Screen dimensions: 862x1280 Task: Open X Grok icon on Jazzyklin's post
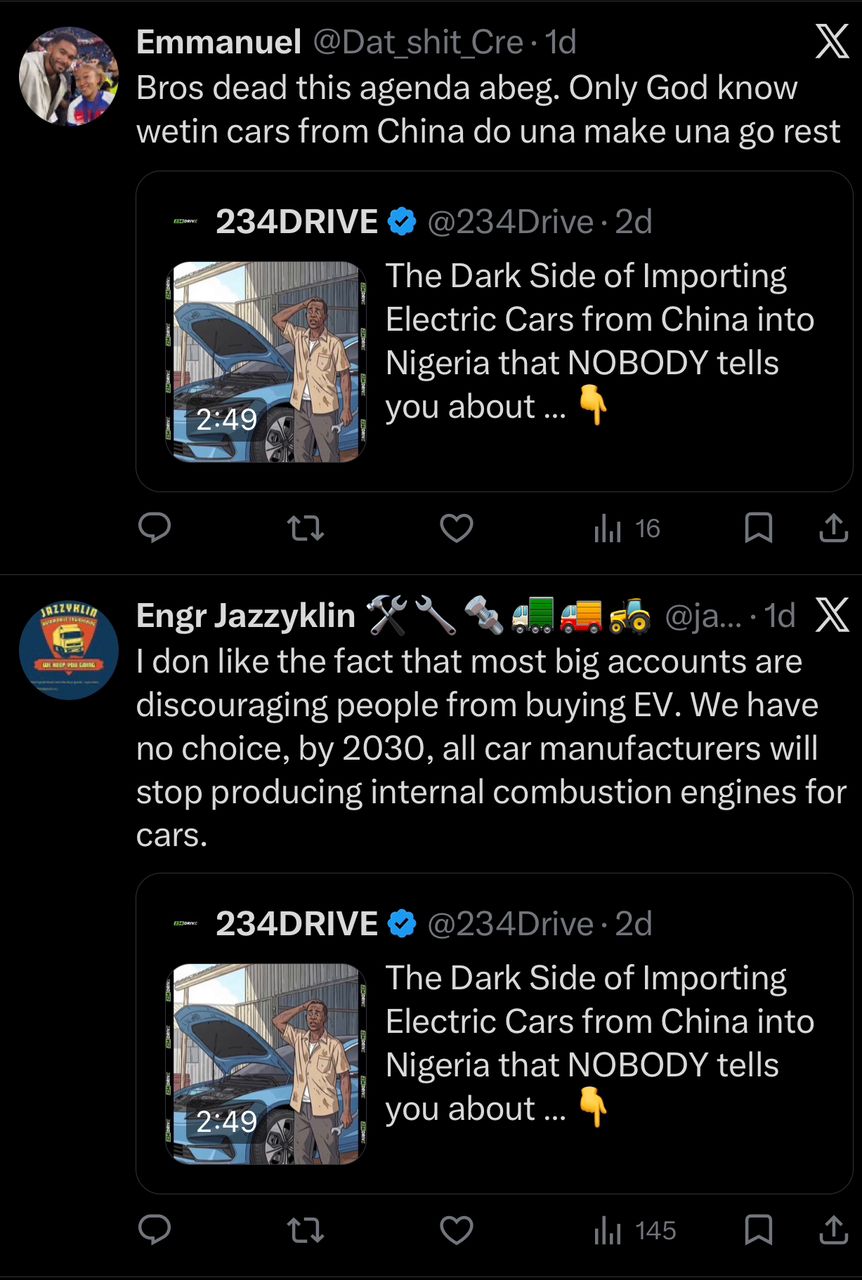[831, 616]
